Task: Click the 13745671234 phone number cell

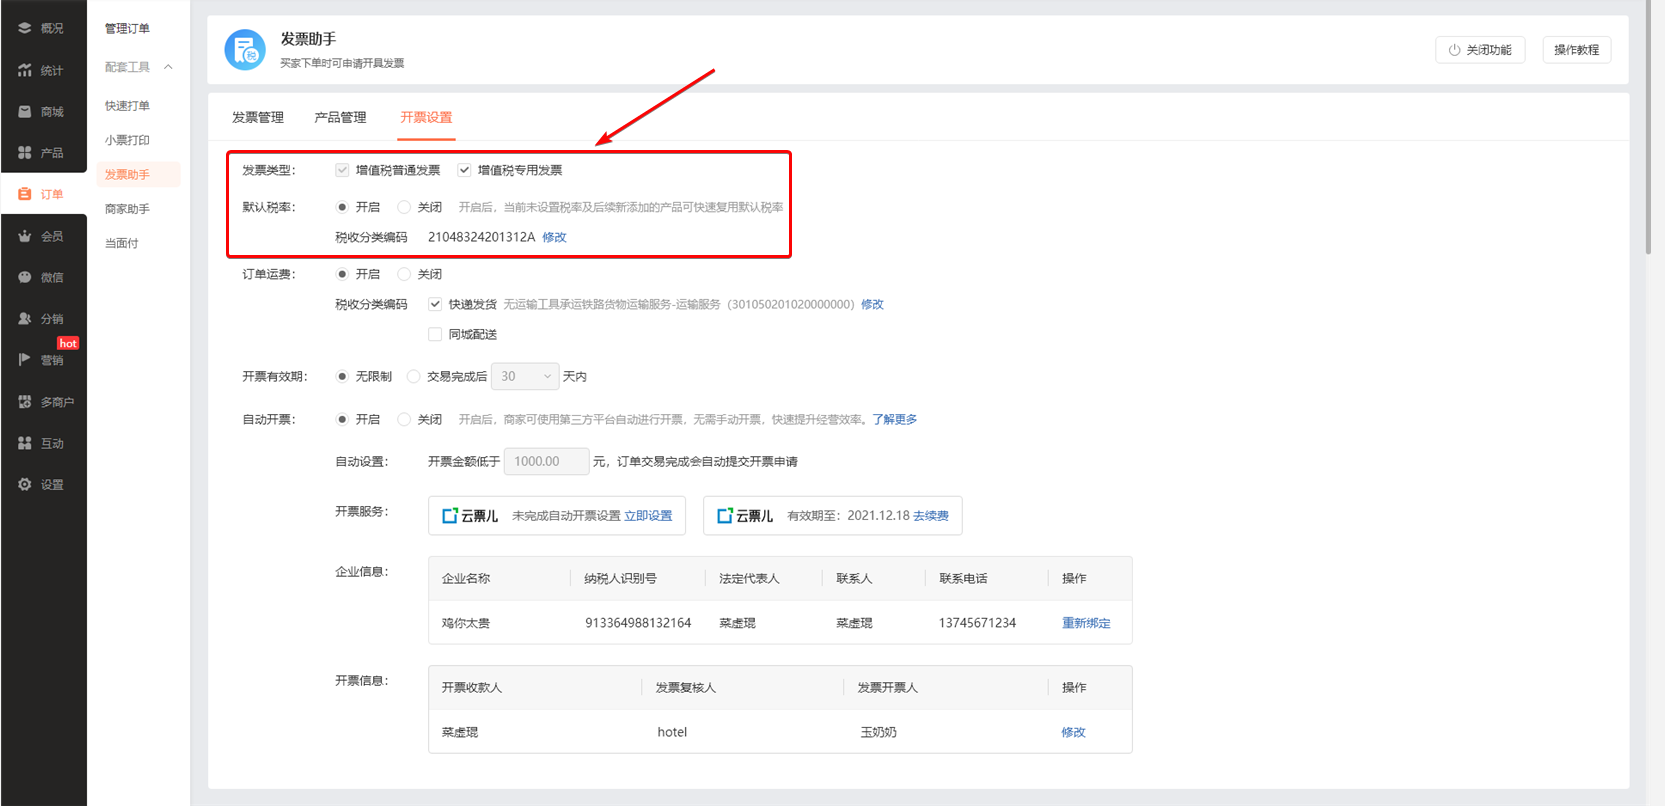Action: coord(977,623)
